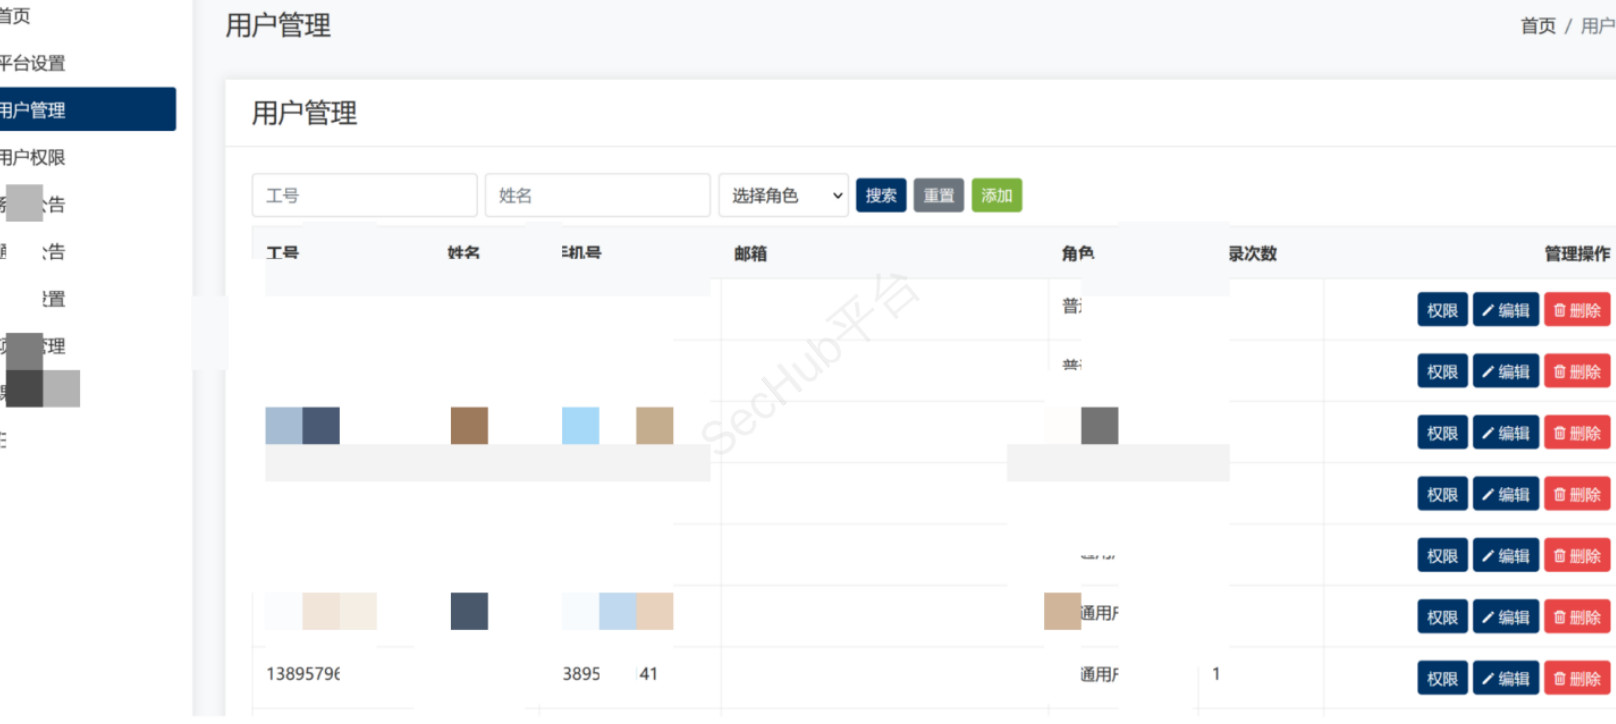Image resolution: width=1616 pixels, height=724 pixels.
Task: Click the 首页 breadcrumb link
Action: click(x=1537, y=26)
